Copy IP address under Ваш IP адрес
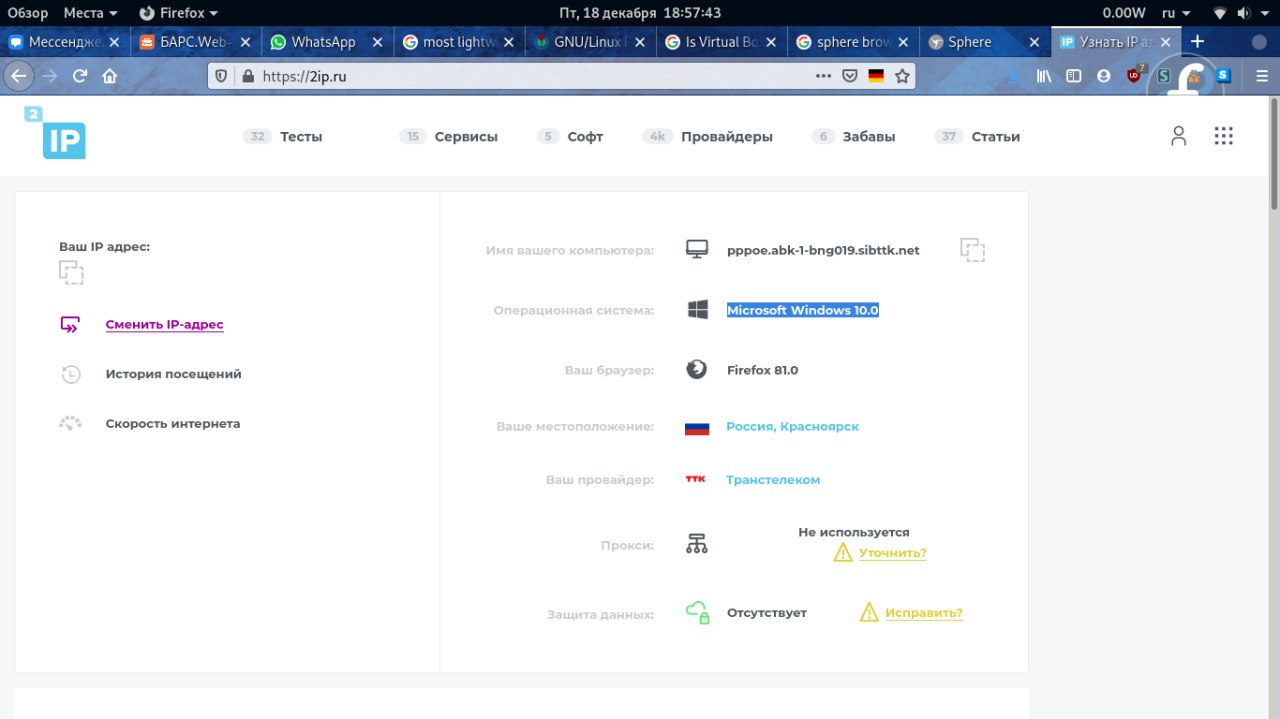1280x719 pixels. (x=71, y=273)
